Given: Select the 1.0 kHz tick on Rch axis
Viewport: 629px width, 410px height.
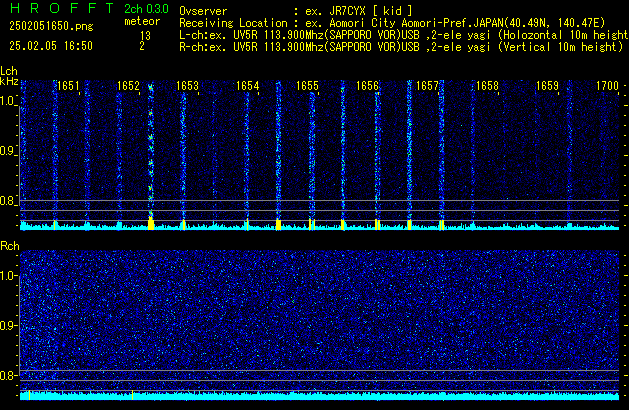Looking at the screenshot, I should [8, 276].
